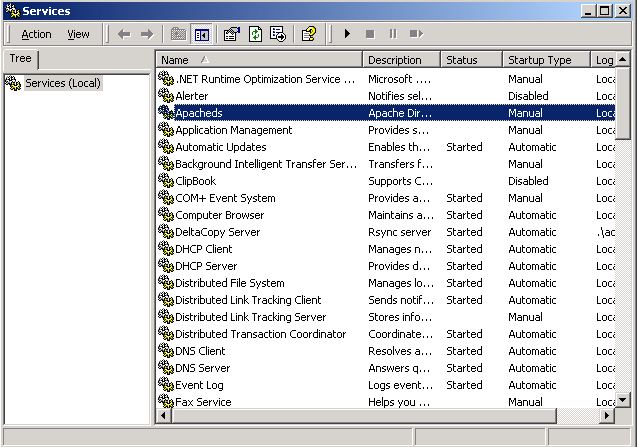Click the Help toolbar icon
Screen dimensions: 637x447
pyautogui.click(x=309, y=34)
